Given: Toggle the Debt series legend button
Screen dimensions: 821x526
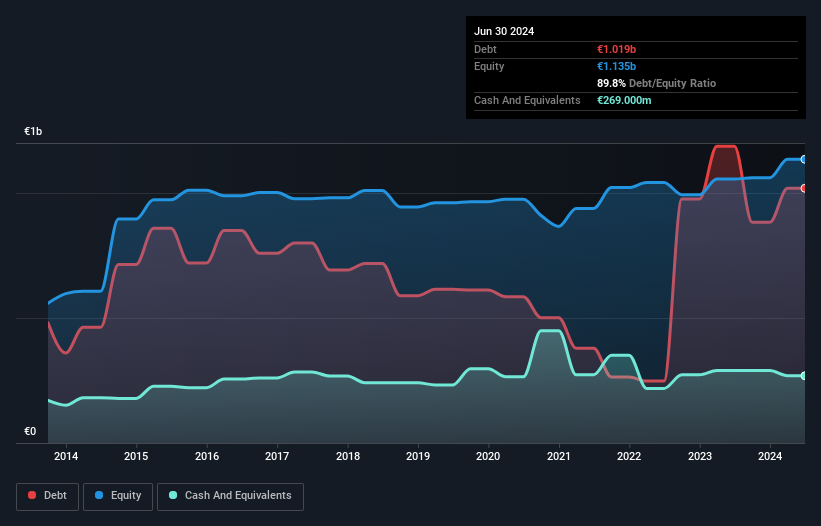Looking at the screenshot, I should click(48, 496).
